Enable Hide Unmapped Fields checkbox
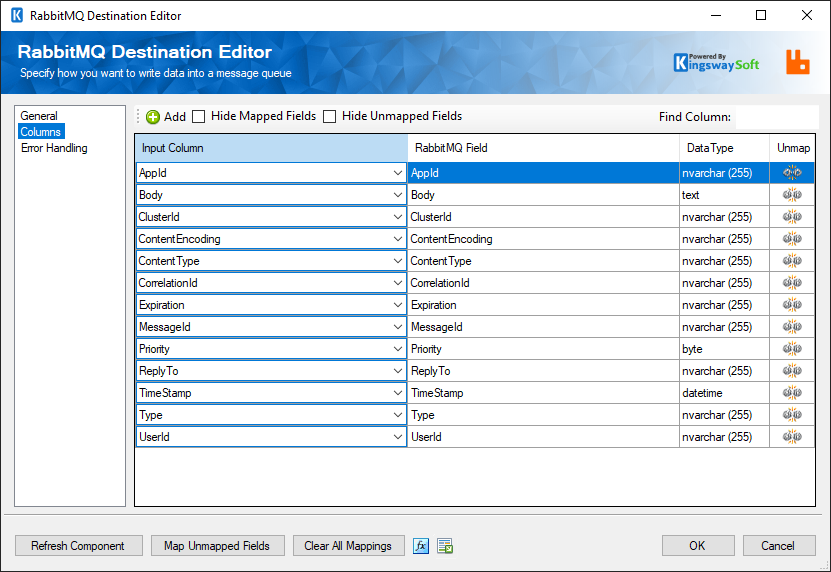 click(x=330, y=117)
